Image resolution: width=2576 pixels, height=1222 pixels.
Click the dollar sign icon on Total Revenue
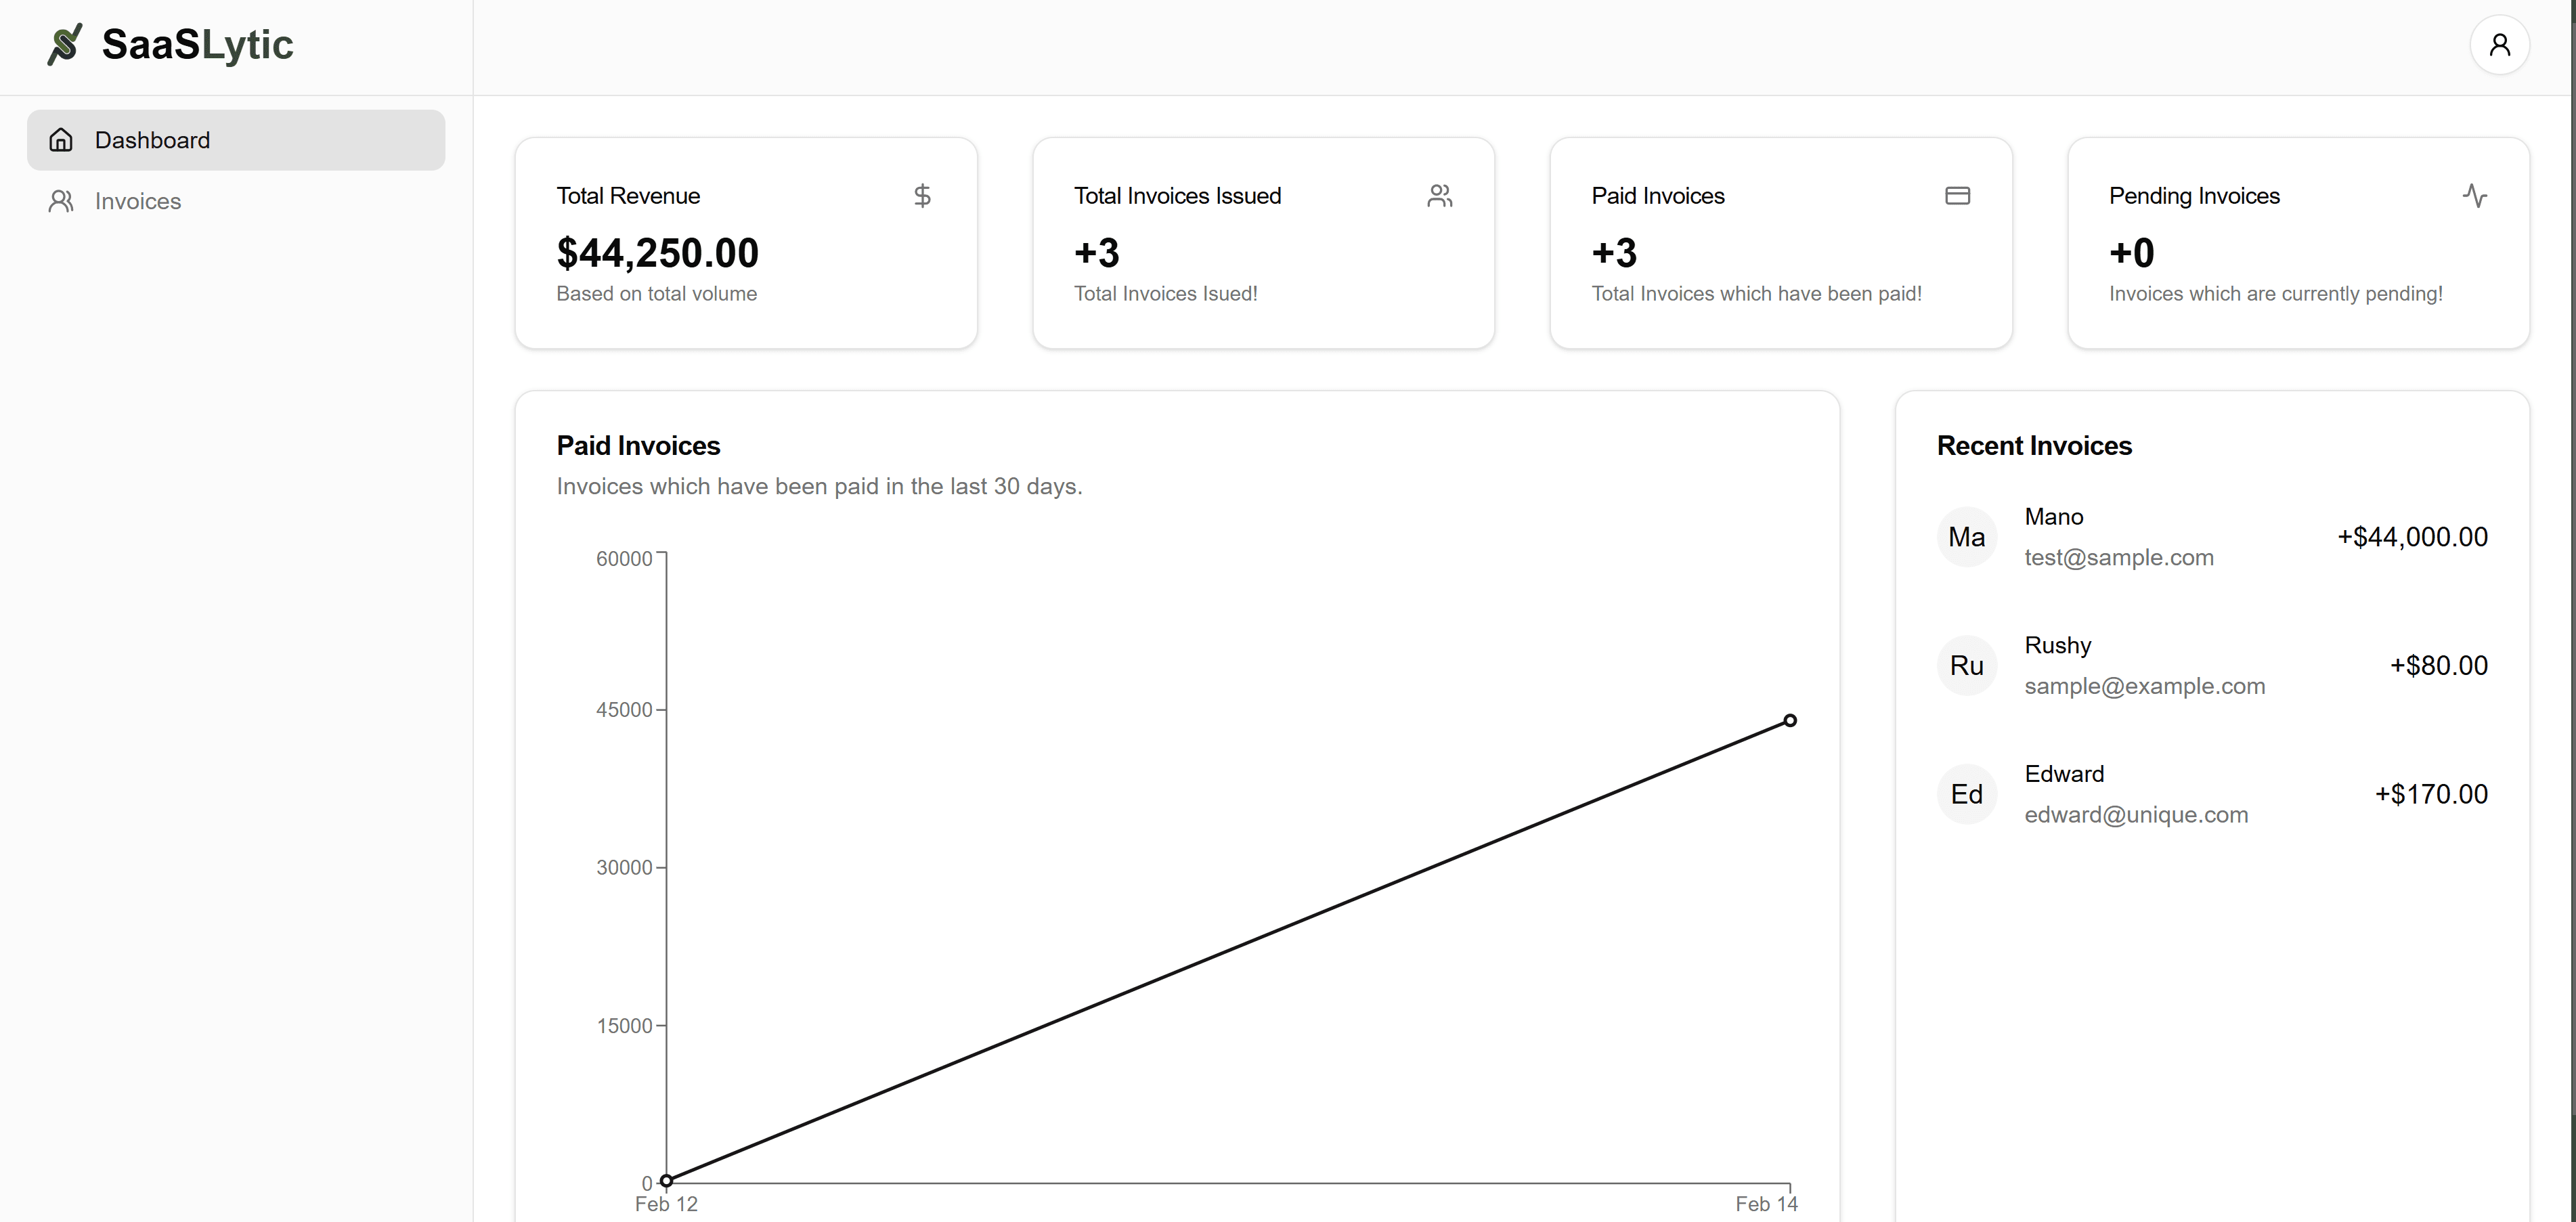click(x=922, y=196)
